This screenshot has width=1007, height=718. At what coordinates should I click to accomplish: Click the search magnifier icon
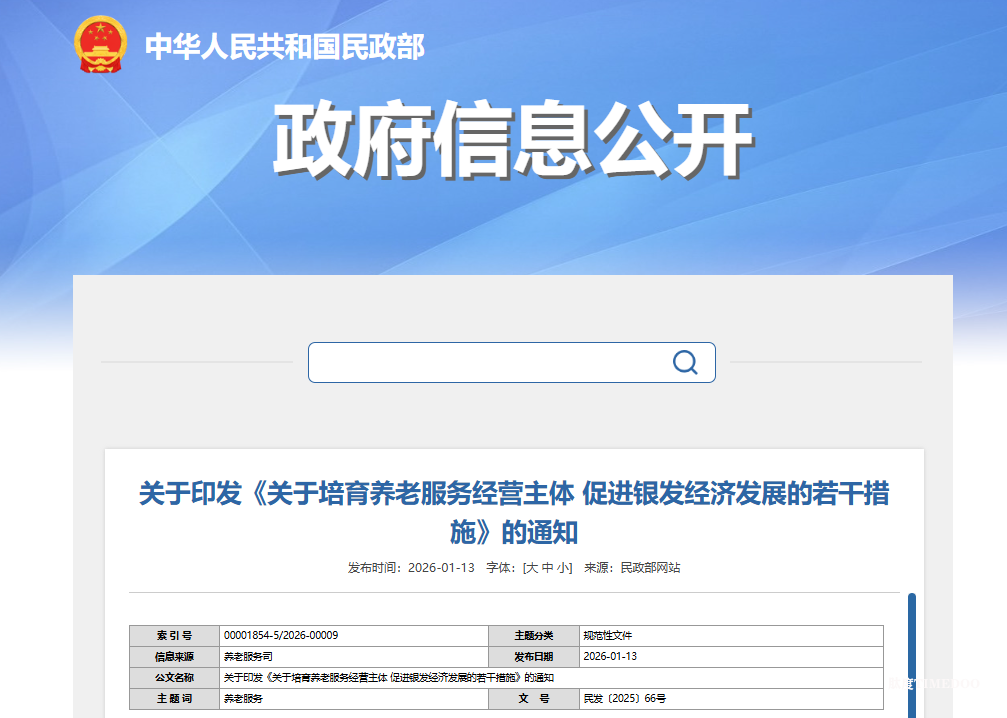point(685,362)
